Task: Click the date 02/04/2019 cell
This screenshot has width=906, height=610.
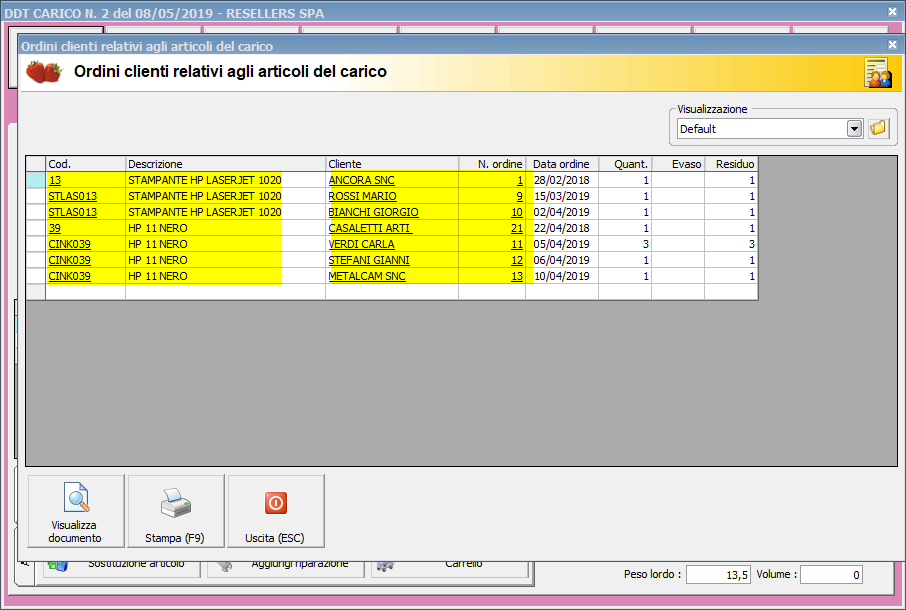Action: point(562,212)
